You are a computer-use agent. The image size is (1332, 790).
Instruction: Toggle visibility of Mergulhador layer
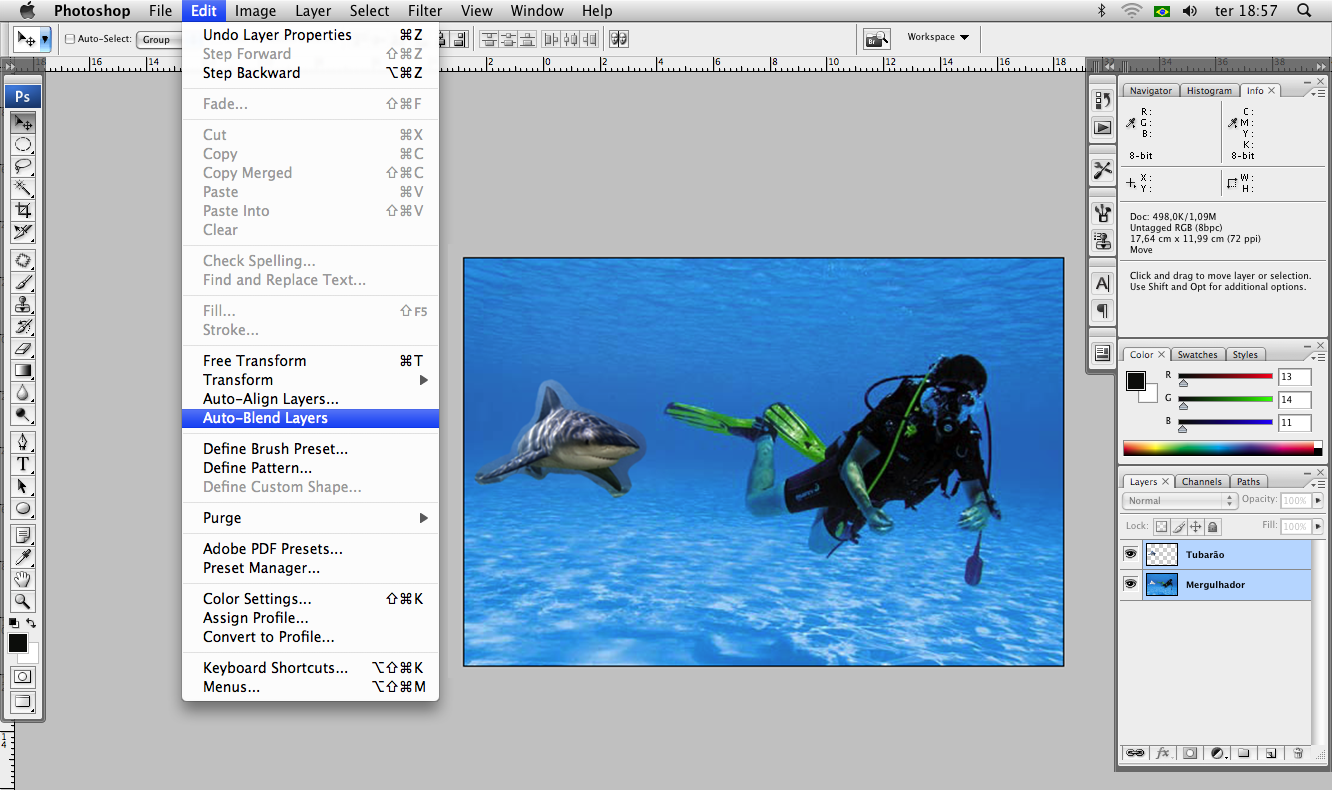pyautogui.click(x=1130, y=584)
